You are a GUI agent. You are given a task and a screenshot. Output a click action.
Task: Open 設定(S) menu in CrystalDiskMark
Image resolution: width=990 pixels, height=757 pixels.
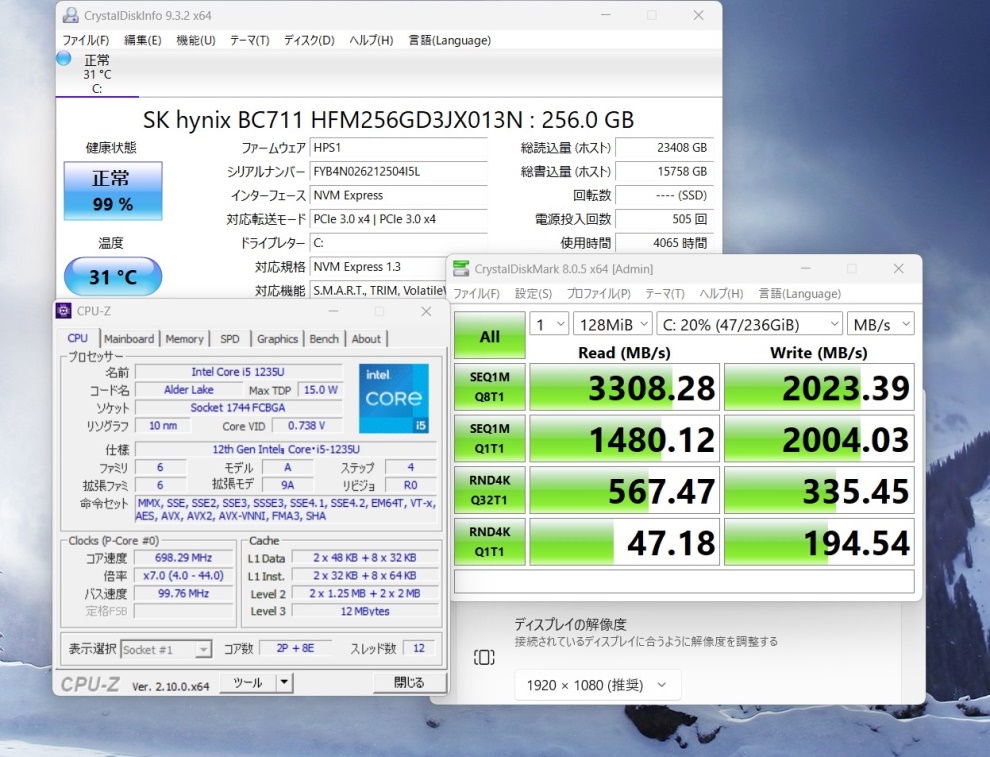[534, 294]
